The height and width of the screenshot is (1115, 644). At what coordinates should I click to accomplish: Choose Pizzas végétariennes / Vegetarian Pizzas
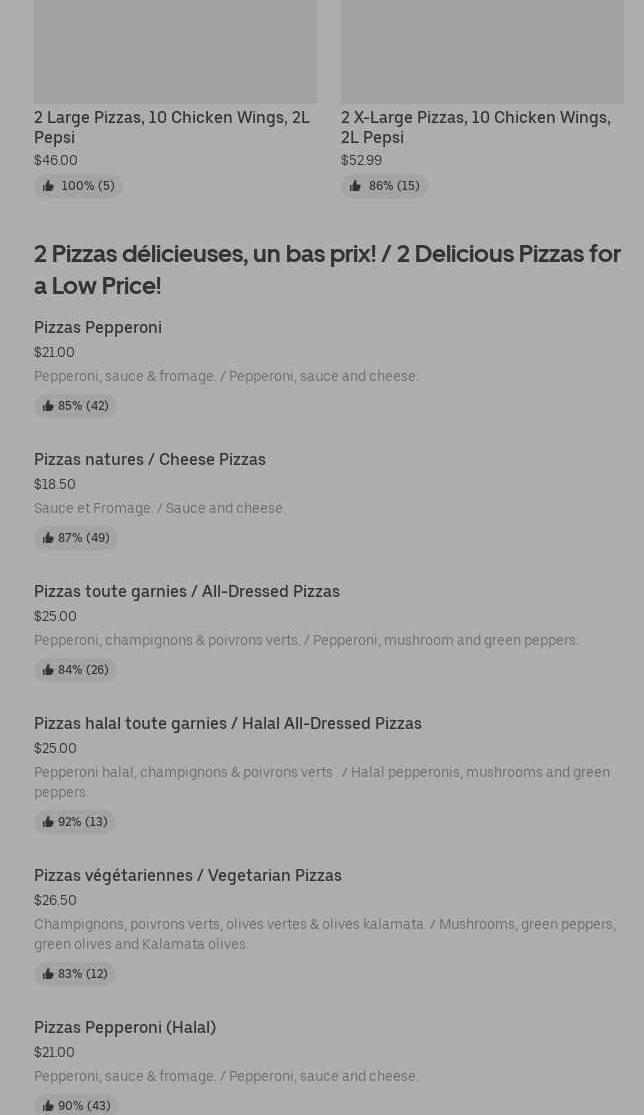188,875
